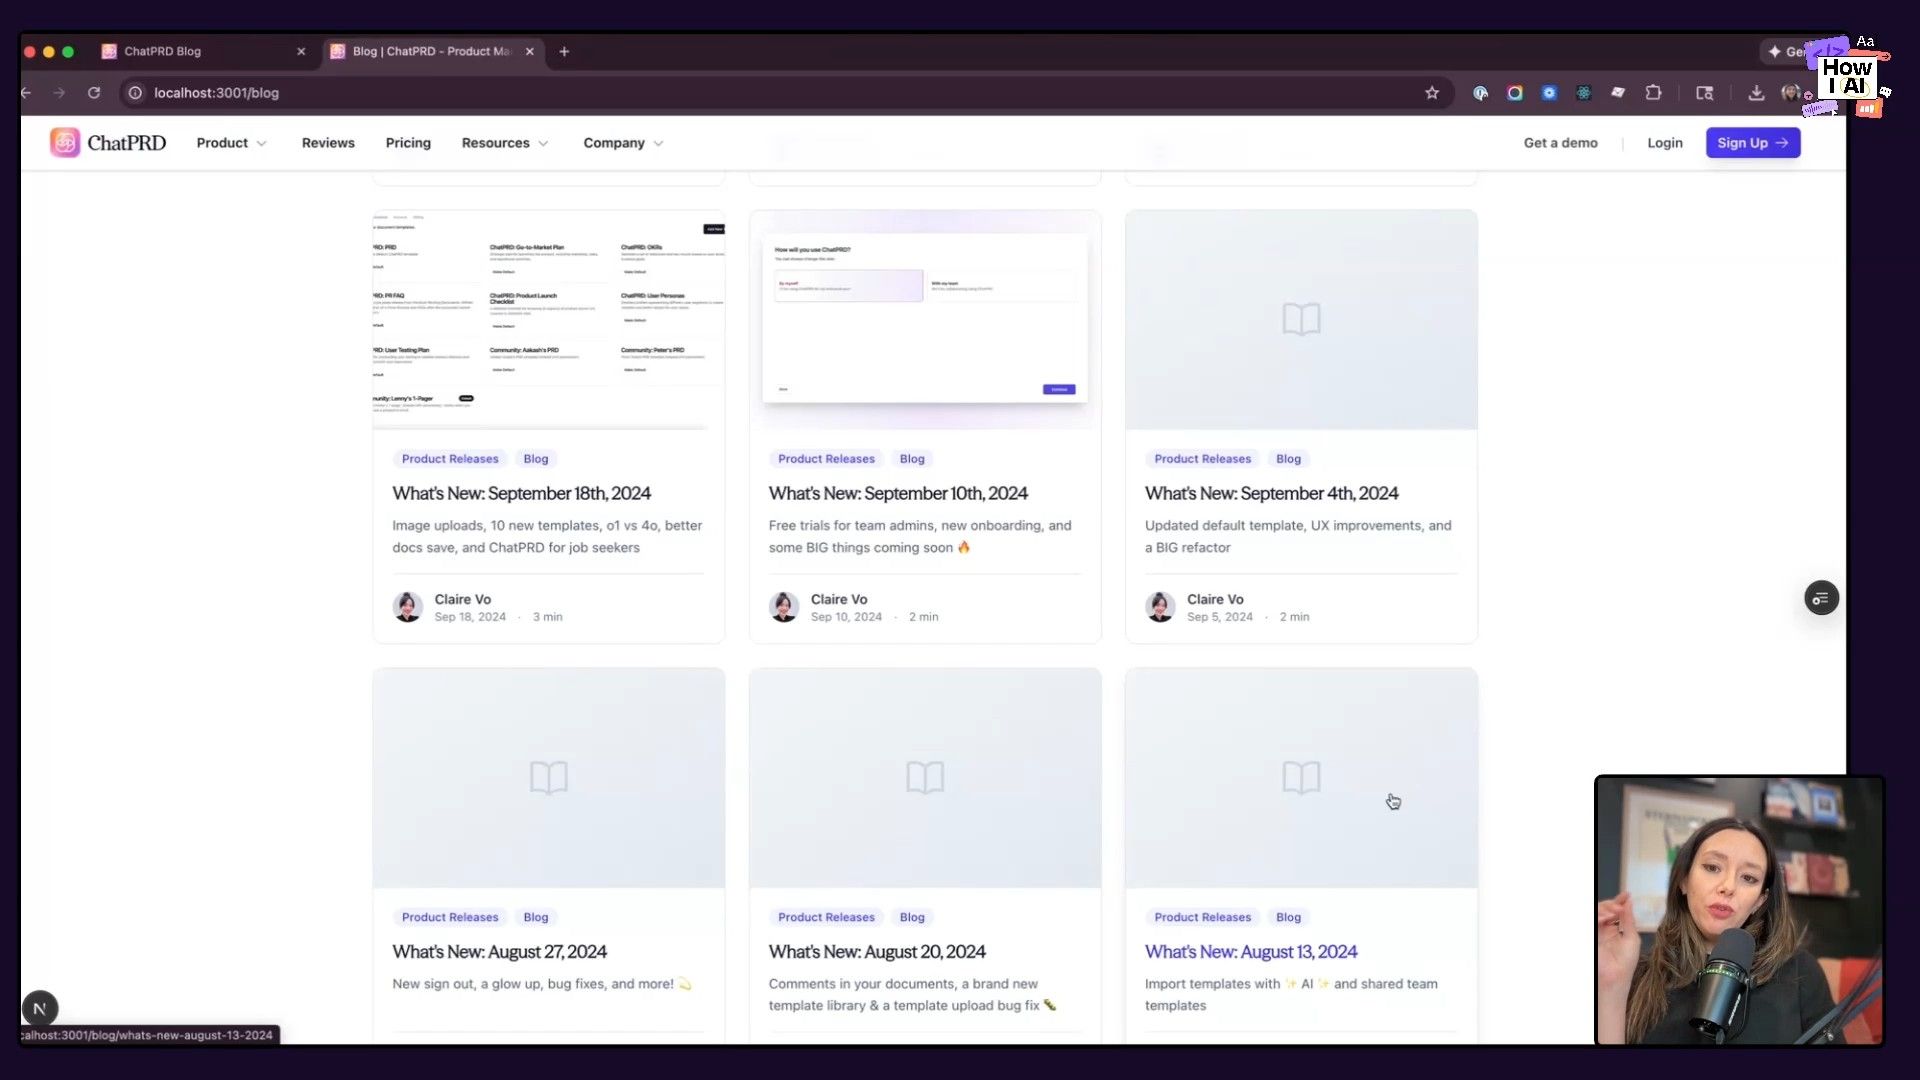Click the August 27 placeholder book thumbnail

[x=549, y=778]
